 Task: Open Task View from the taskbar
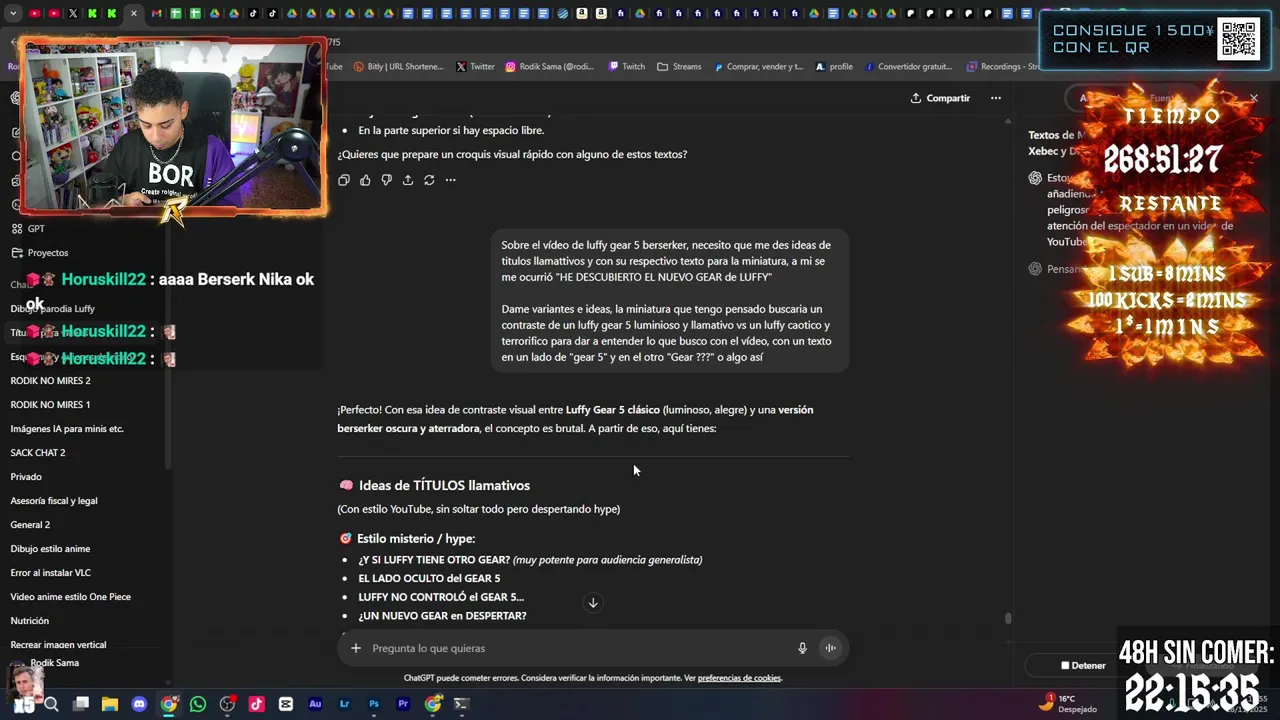coord(81,704)
